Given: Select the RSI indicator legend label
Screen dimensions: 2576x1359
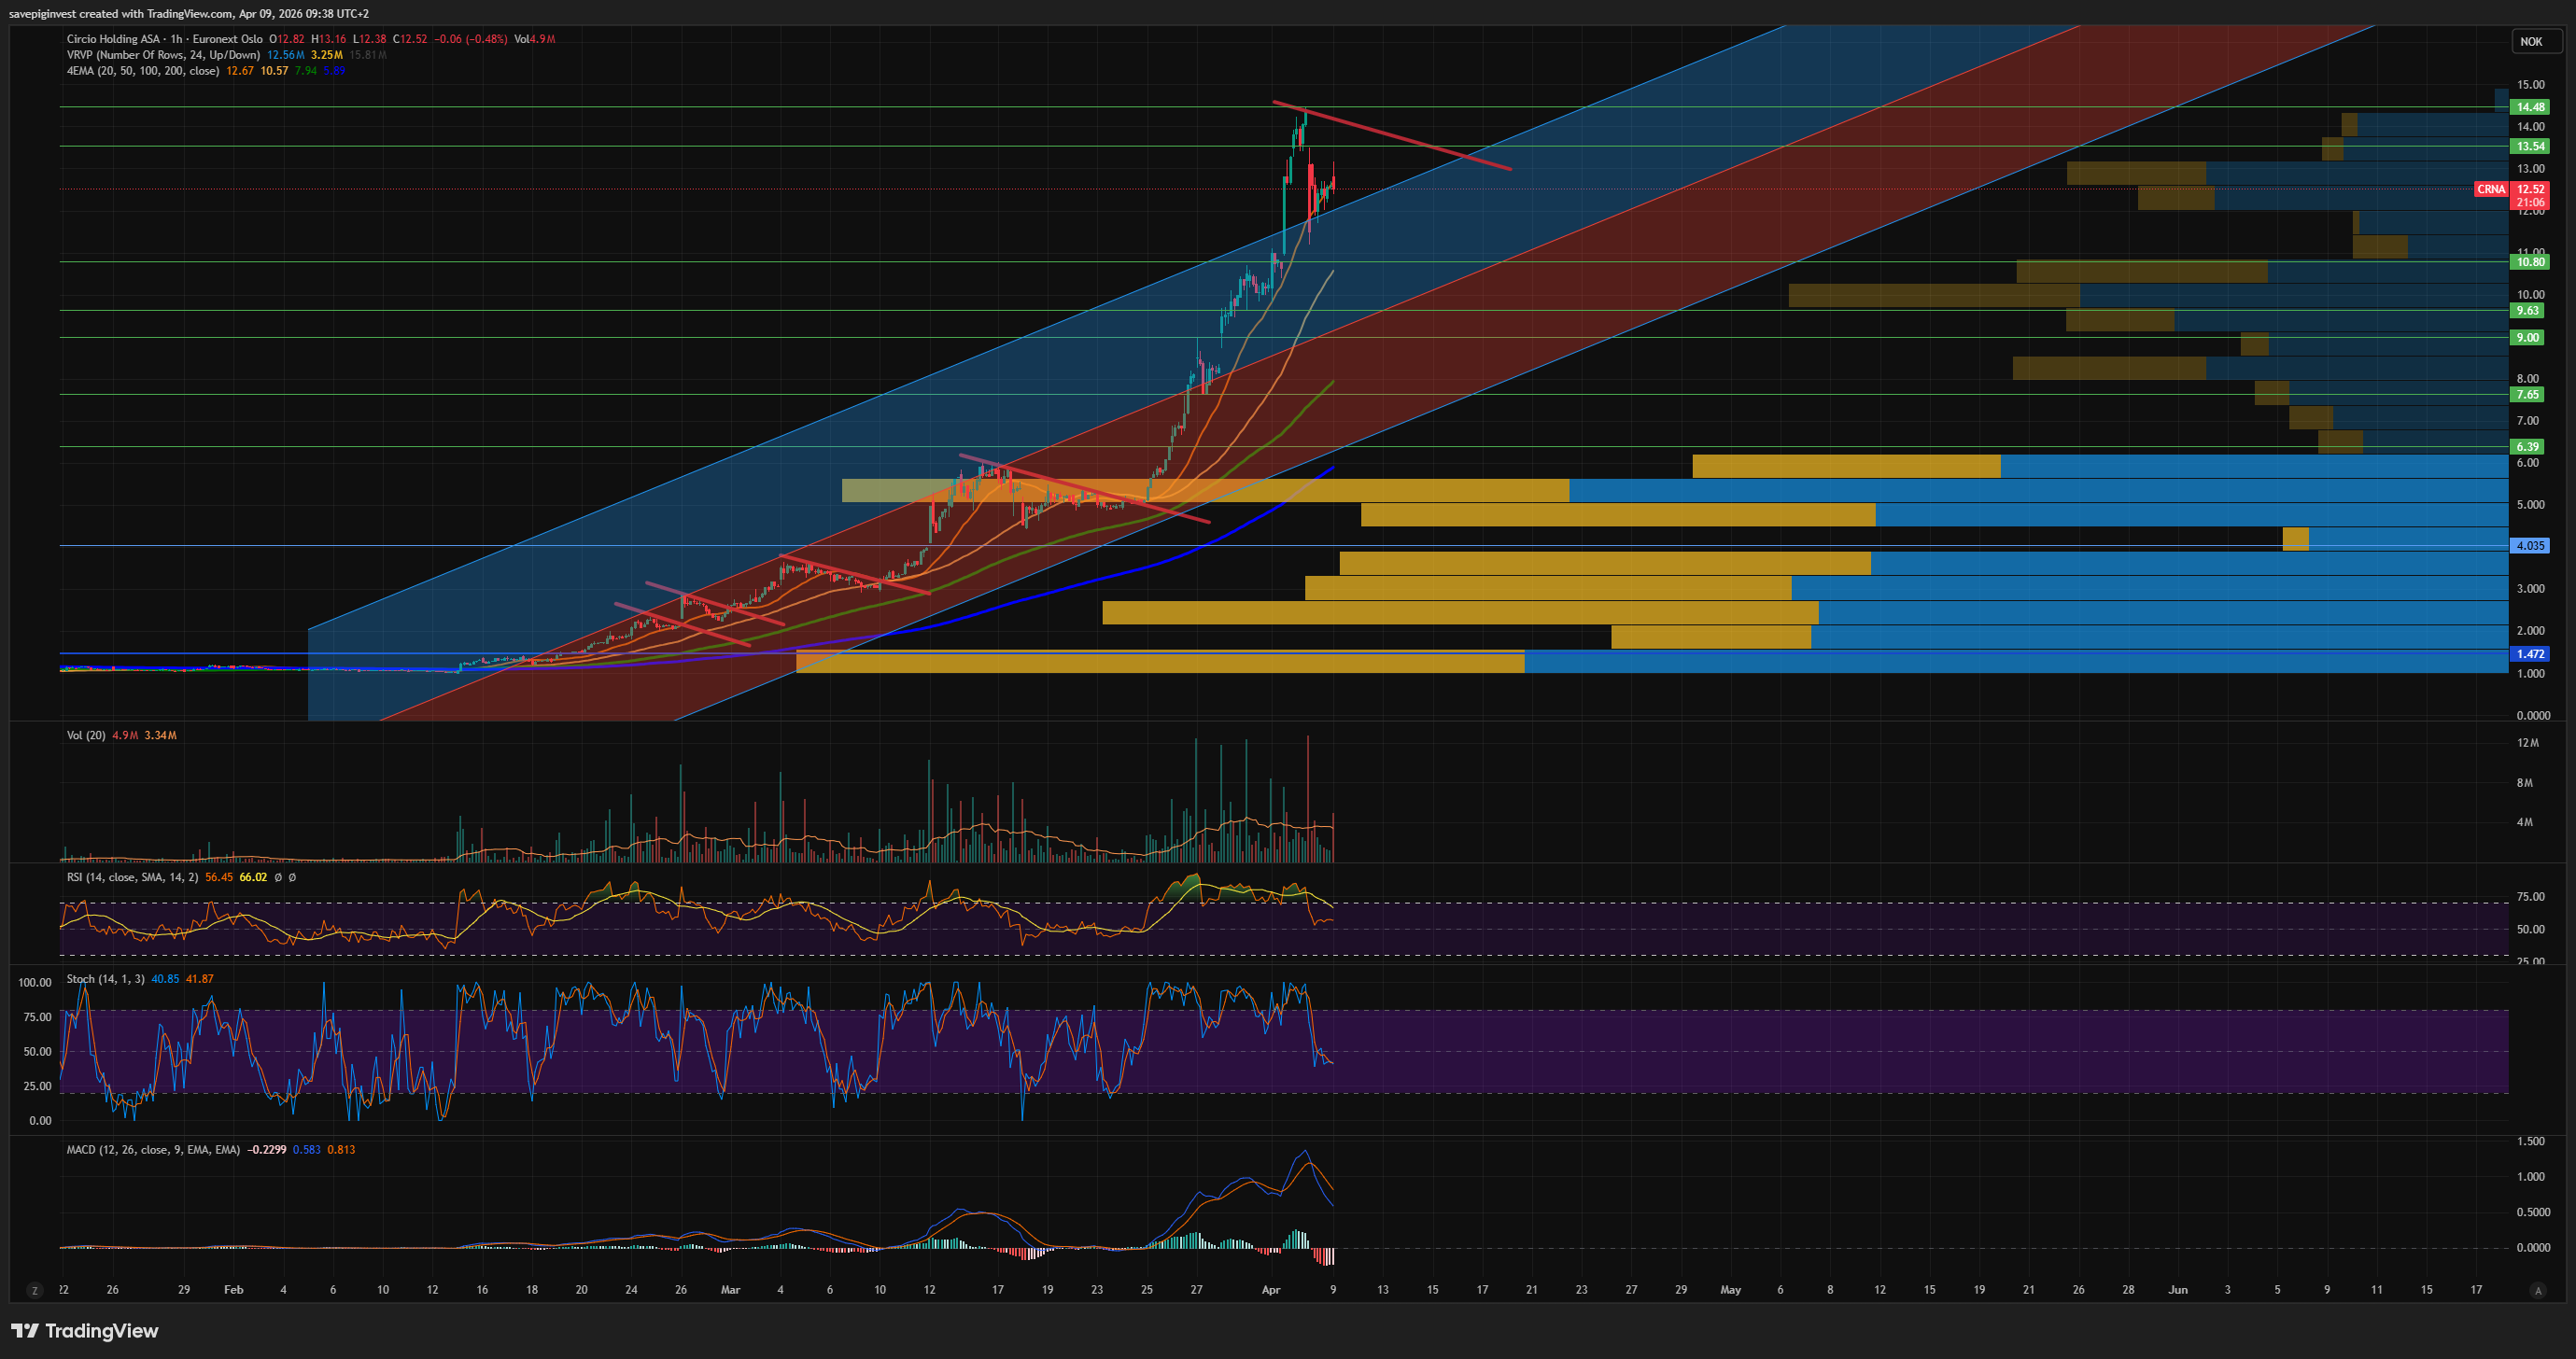Looking at the screenshot, I should pyautogui.click(x=132, y=877).
